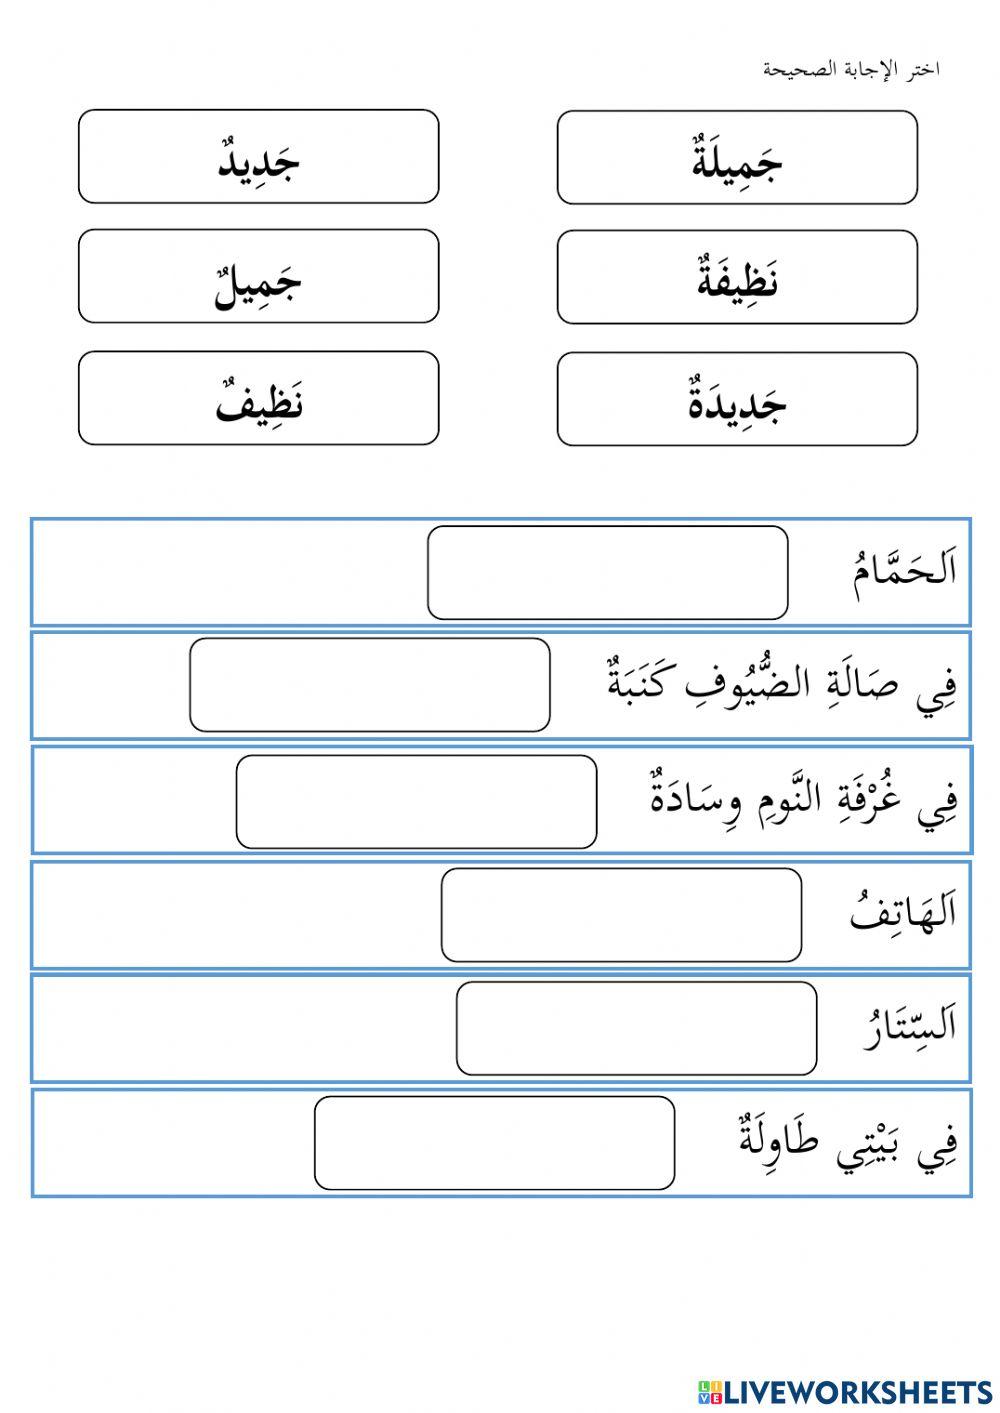Select the word box جَدِيدٌ

point(259,157)
